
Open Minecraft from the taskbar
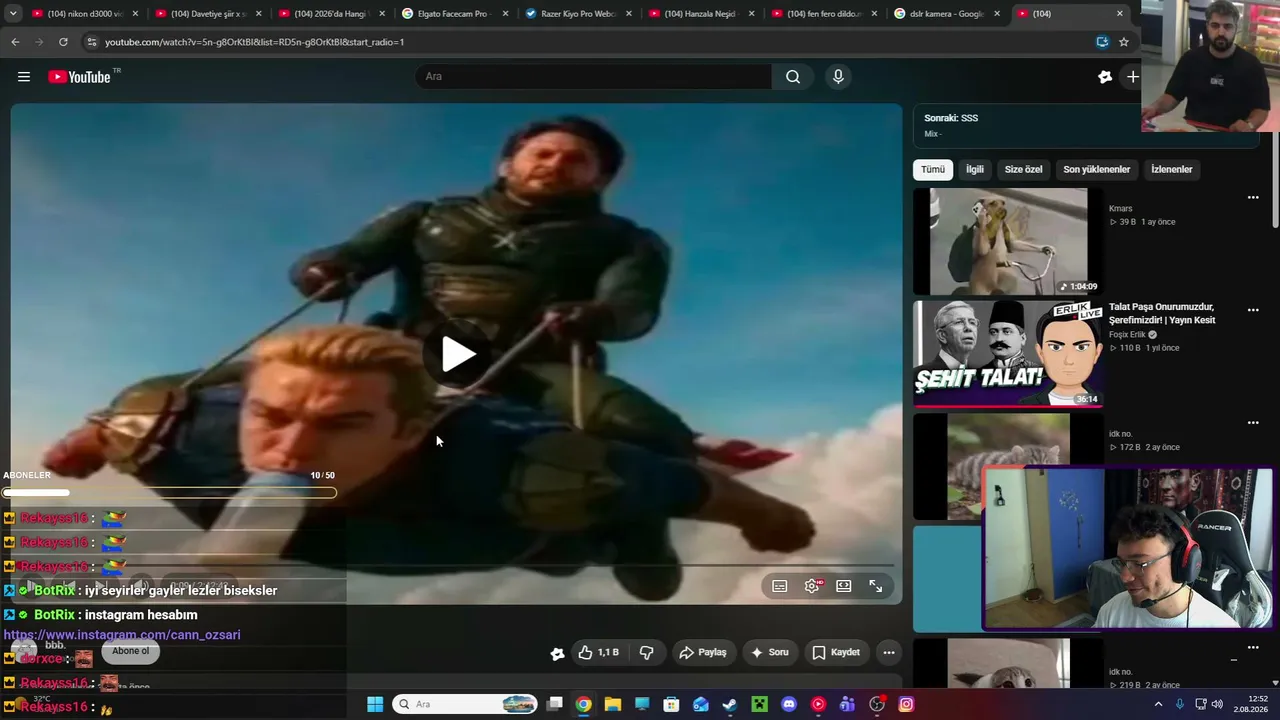760,704
